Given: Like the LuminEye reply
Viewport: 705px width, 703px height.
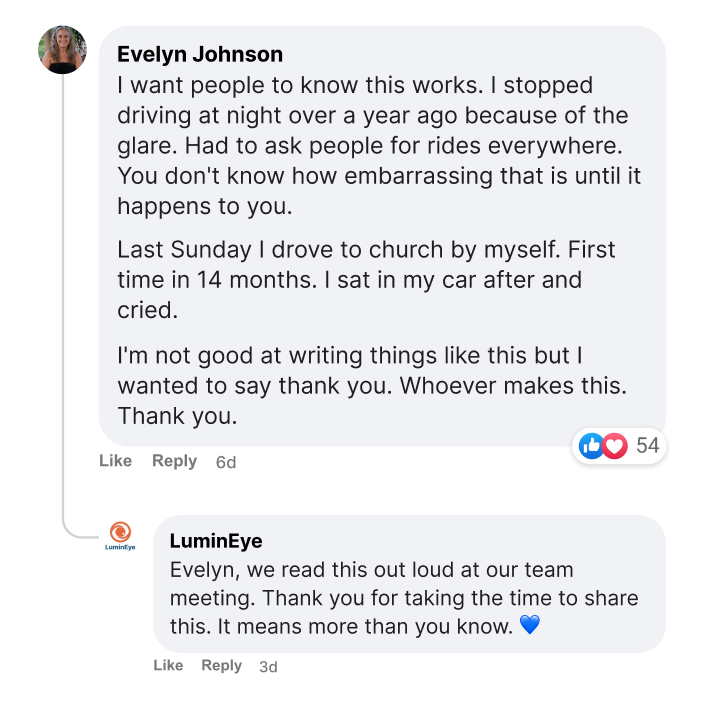Looking at the screenshot, I should point(168,665).
